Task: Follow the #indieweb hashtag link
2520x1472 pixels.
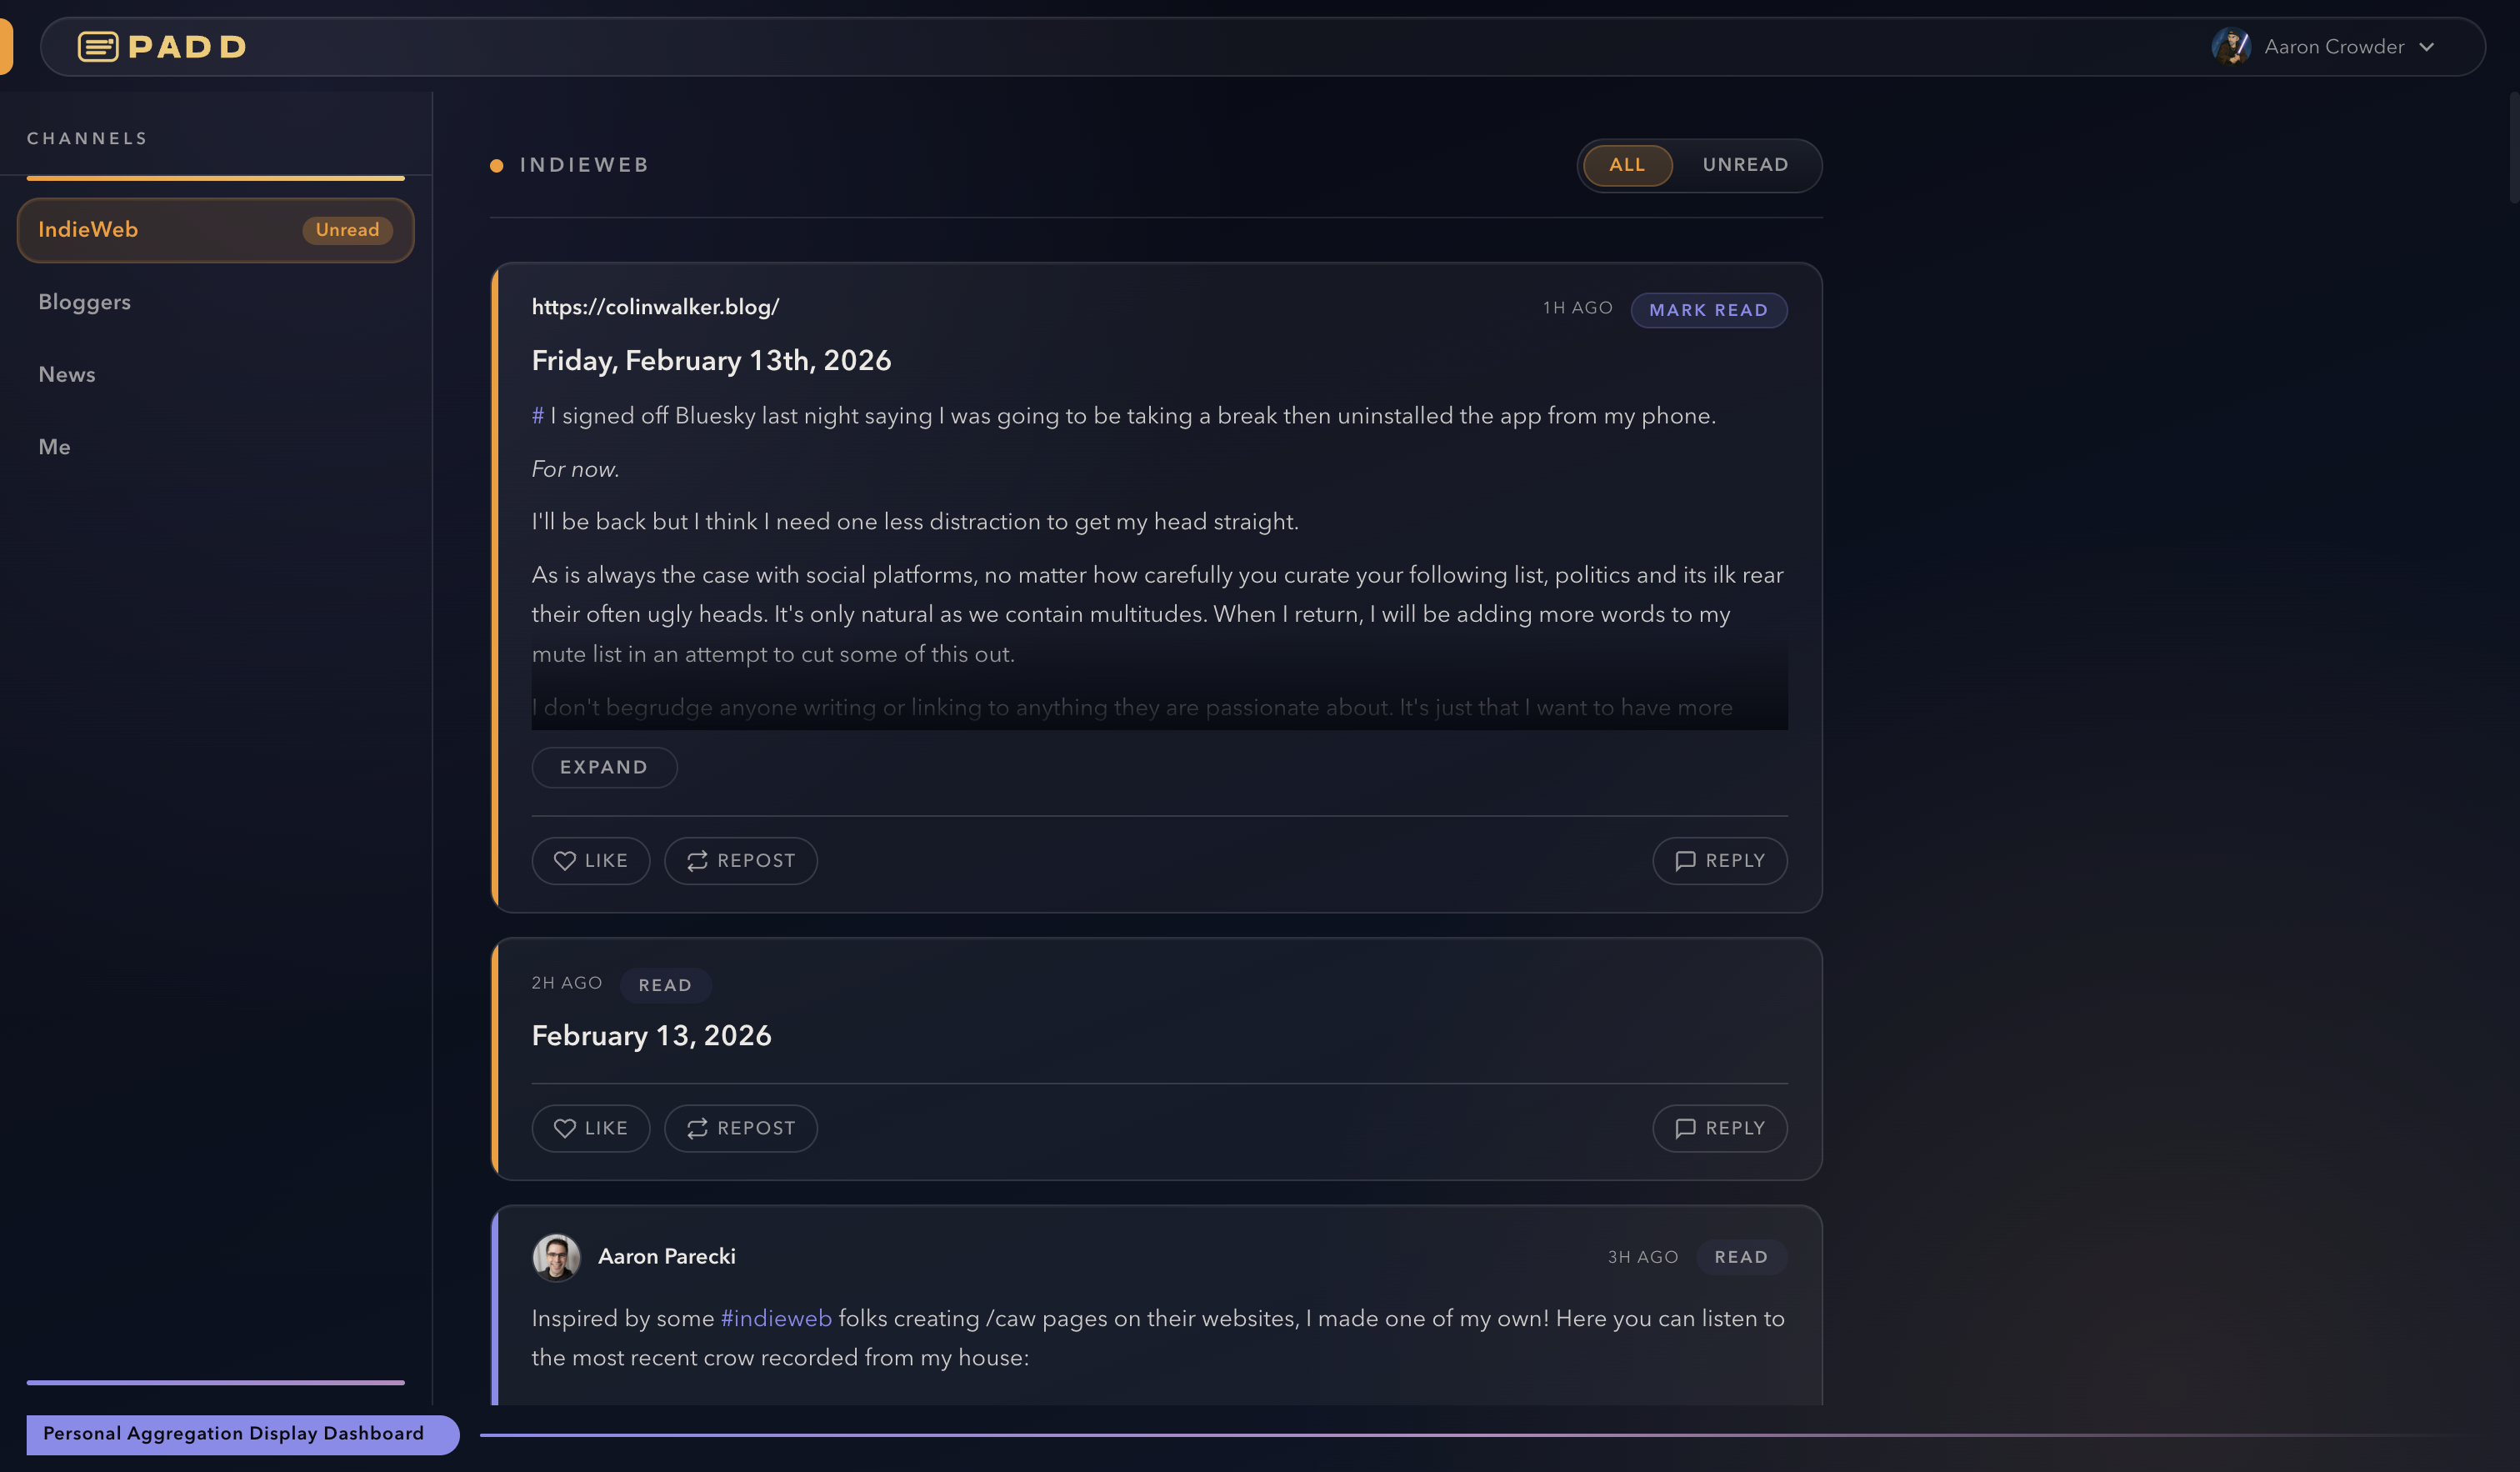Action: tap(776, 1318)
